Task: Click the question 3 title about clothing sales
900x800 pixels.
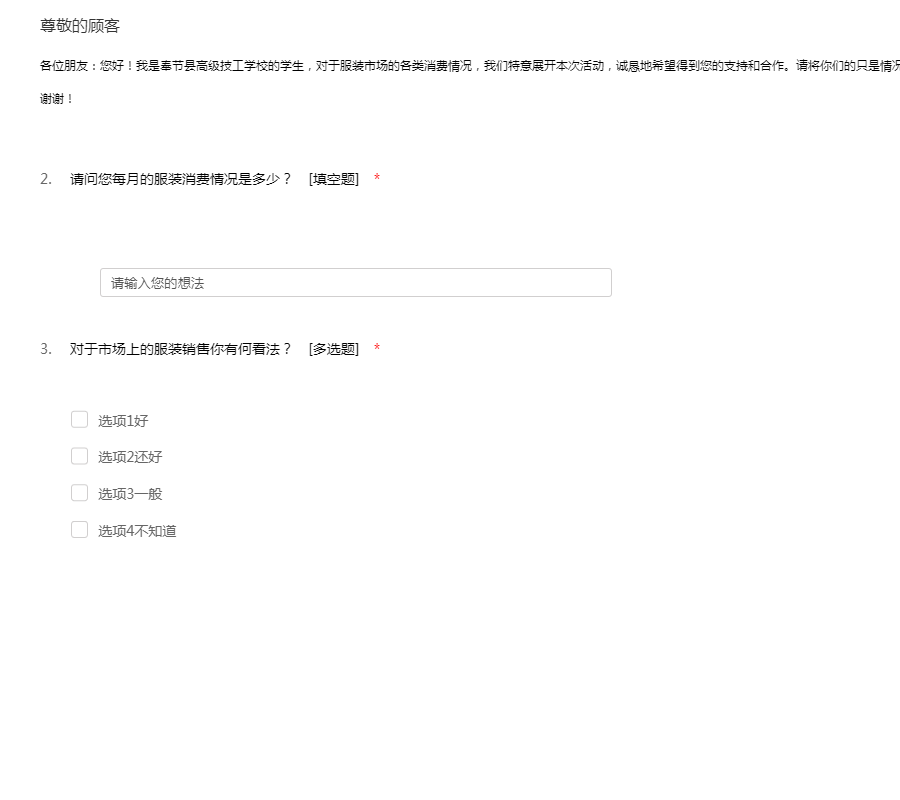Action: (180, 349)
